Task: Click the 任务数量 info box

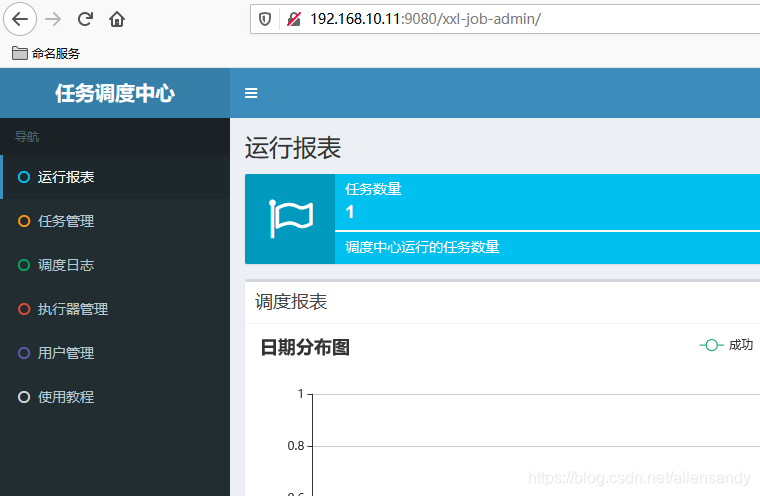Action: pos(502,219)
